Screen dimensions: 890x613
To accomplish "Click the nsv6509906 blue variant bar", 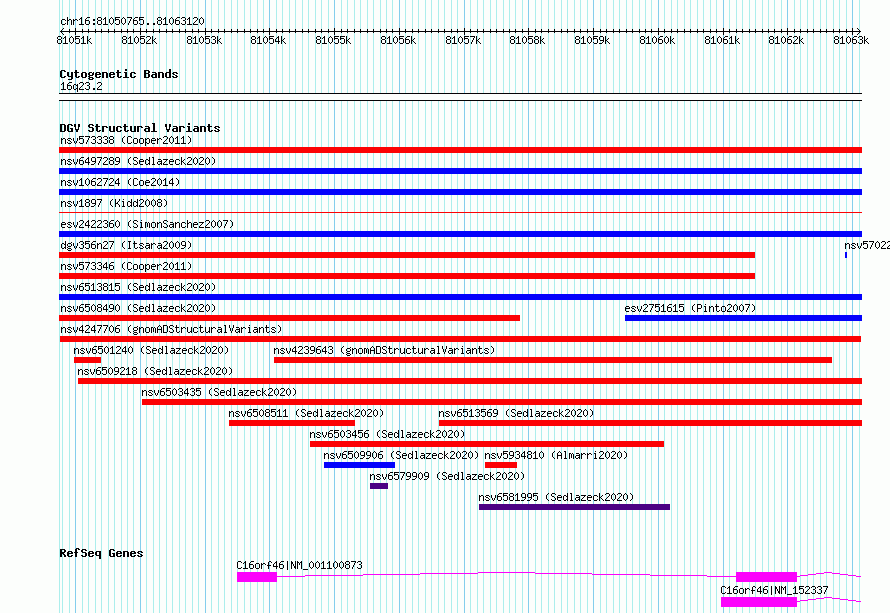I will pos(359,465).
